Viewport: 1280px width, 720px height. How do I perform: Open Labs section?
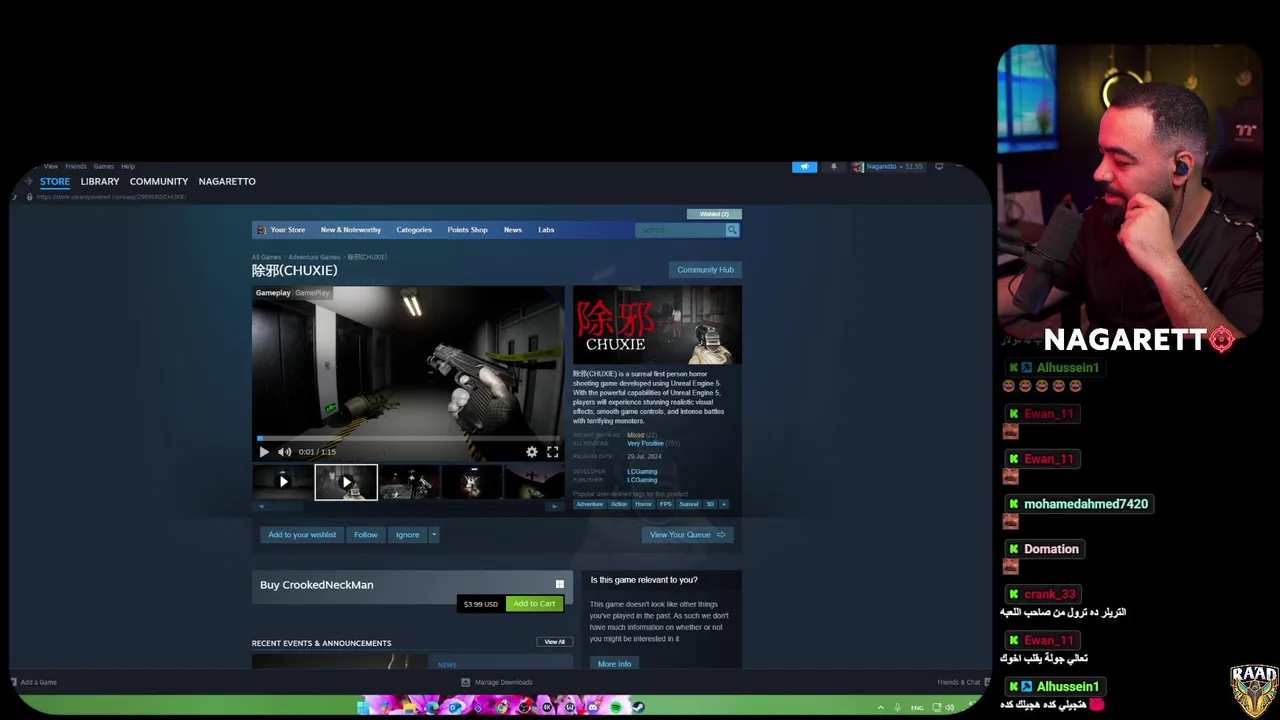[546, 230]
